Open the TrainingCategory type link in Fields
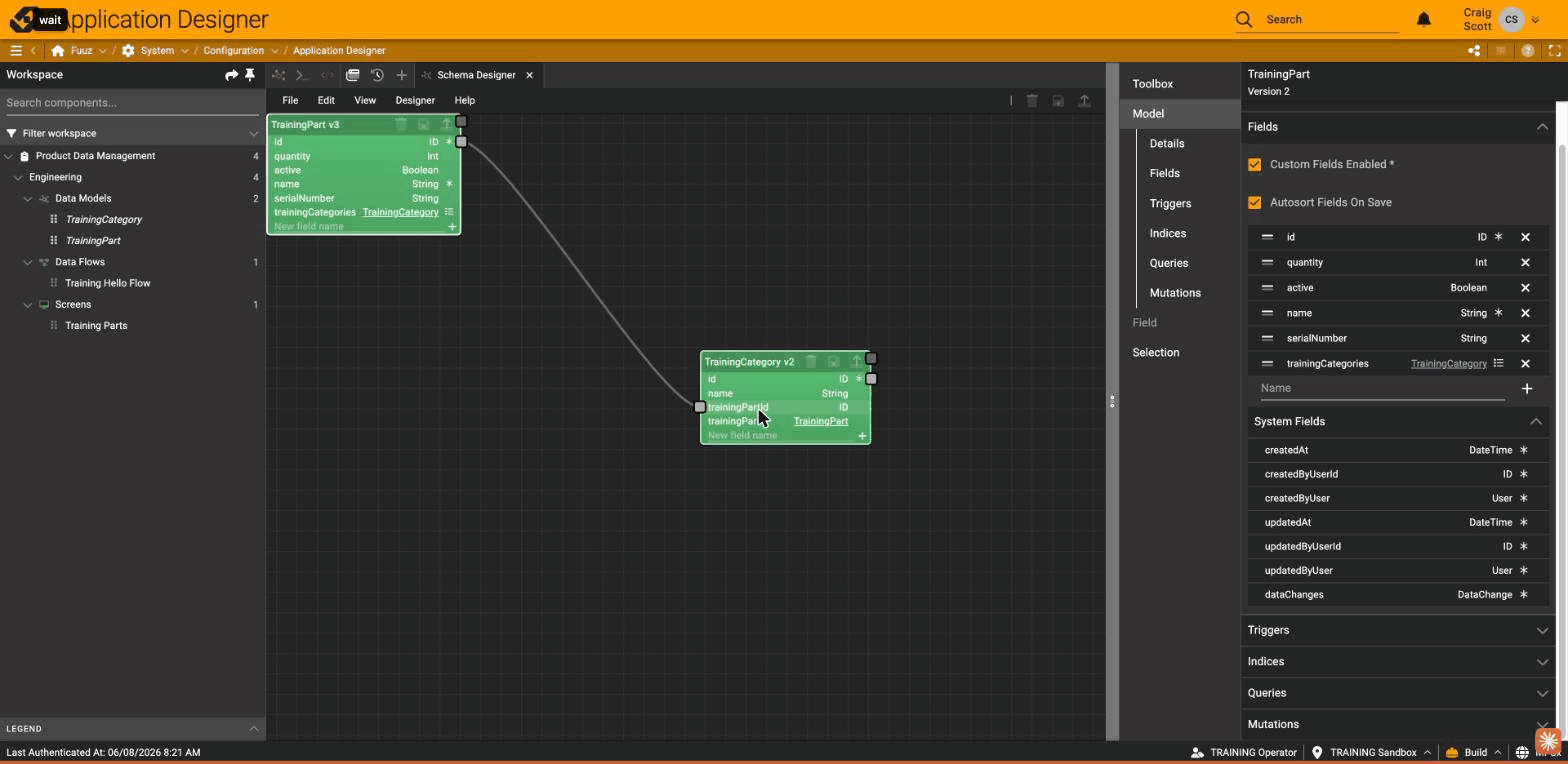This screenshot has height=764, width=1568. 1448,363
